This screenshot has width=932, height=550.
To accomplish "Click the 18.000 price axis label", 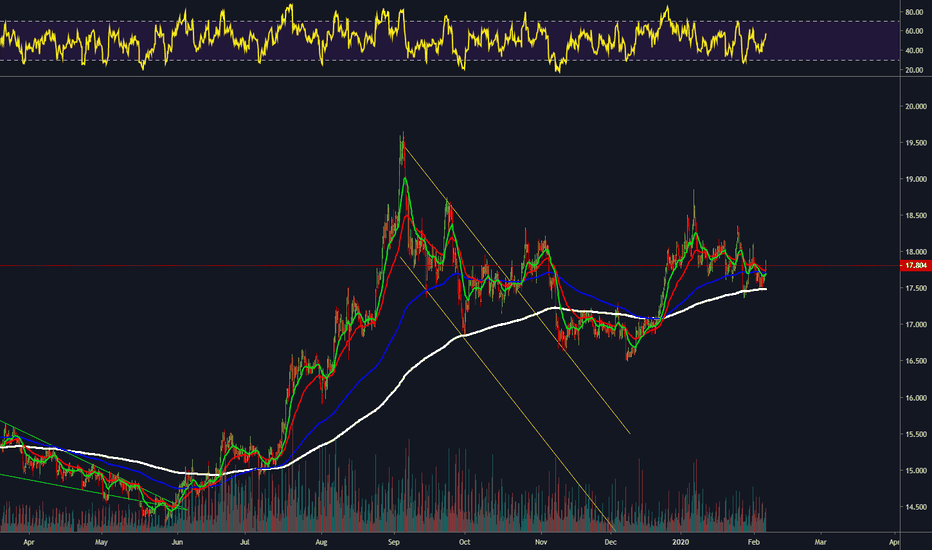I will coord(916,252).
